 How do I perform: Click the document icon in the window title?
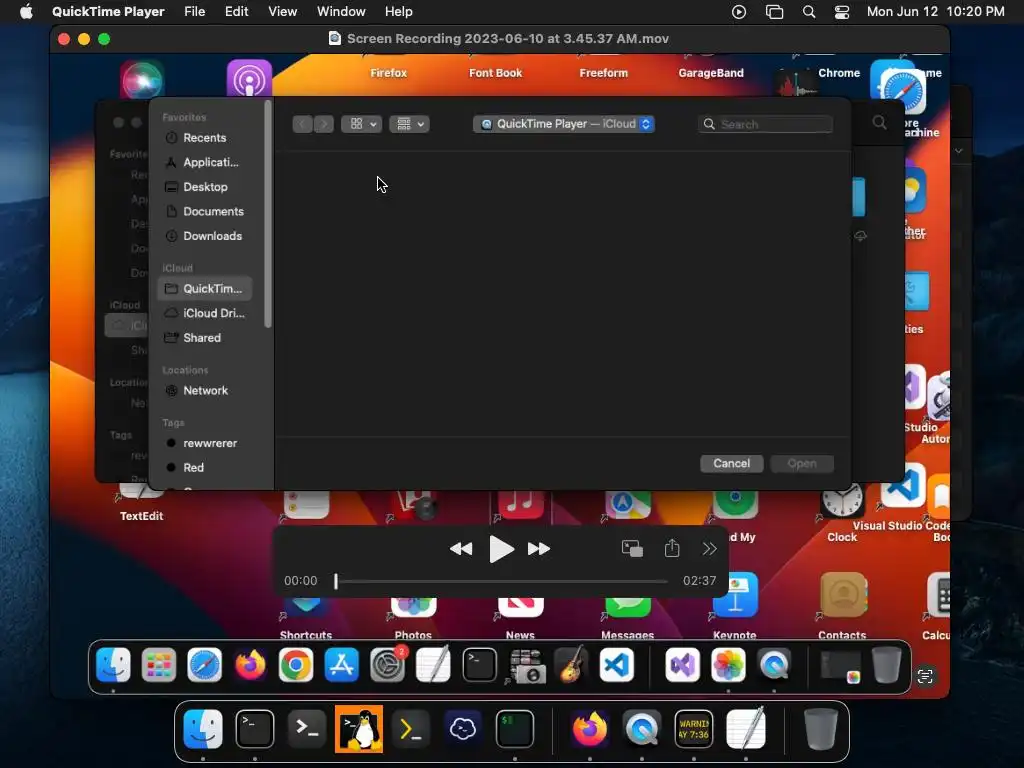(x=334, y=39)
